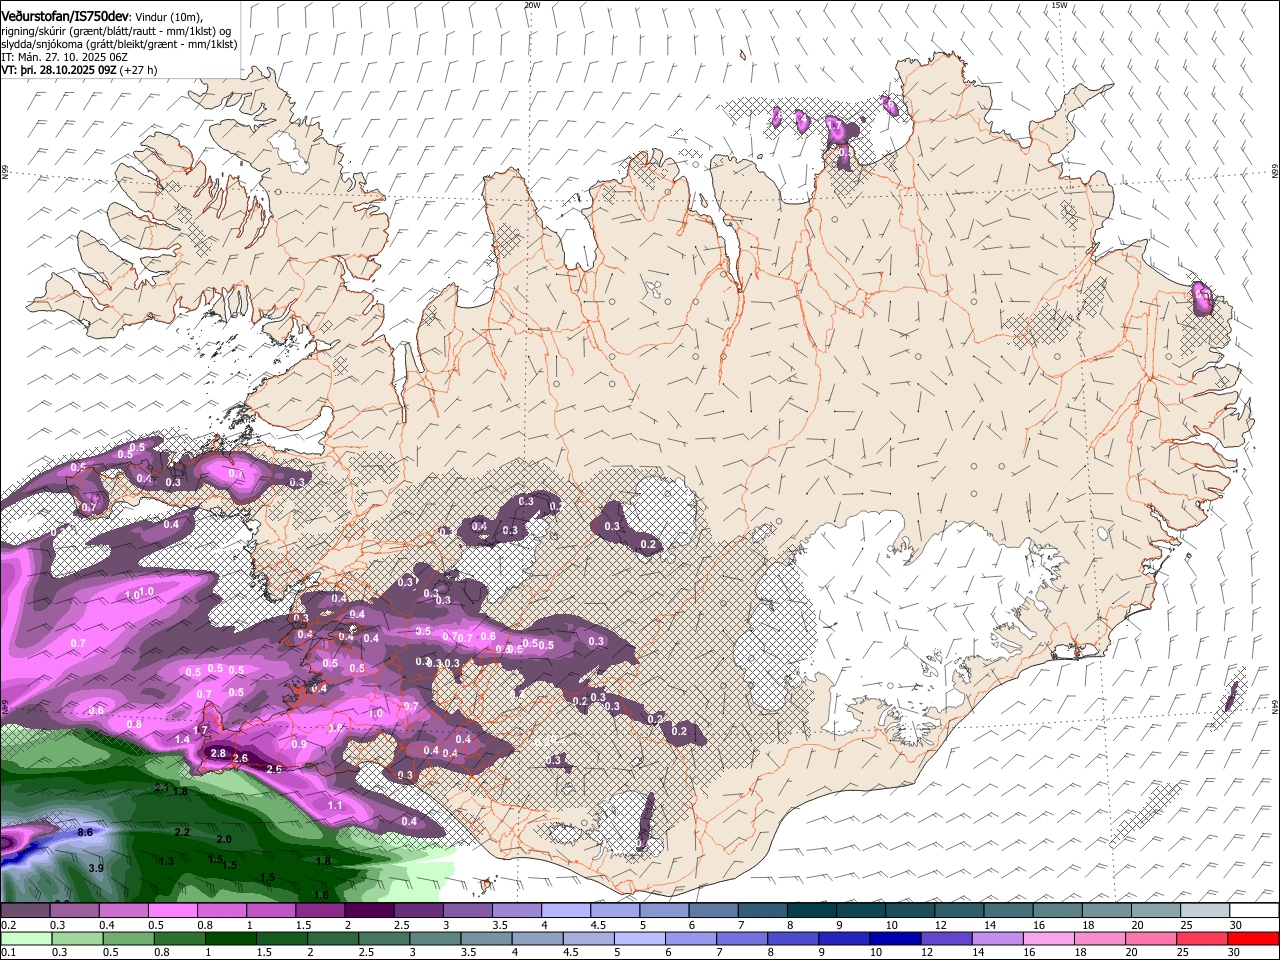Click the '2.2' rain value on the map
The width and height of the screenshot is (1280, 960).
[x=182, y=832]
